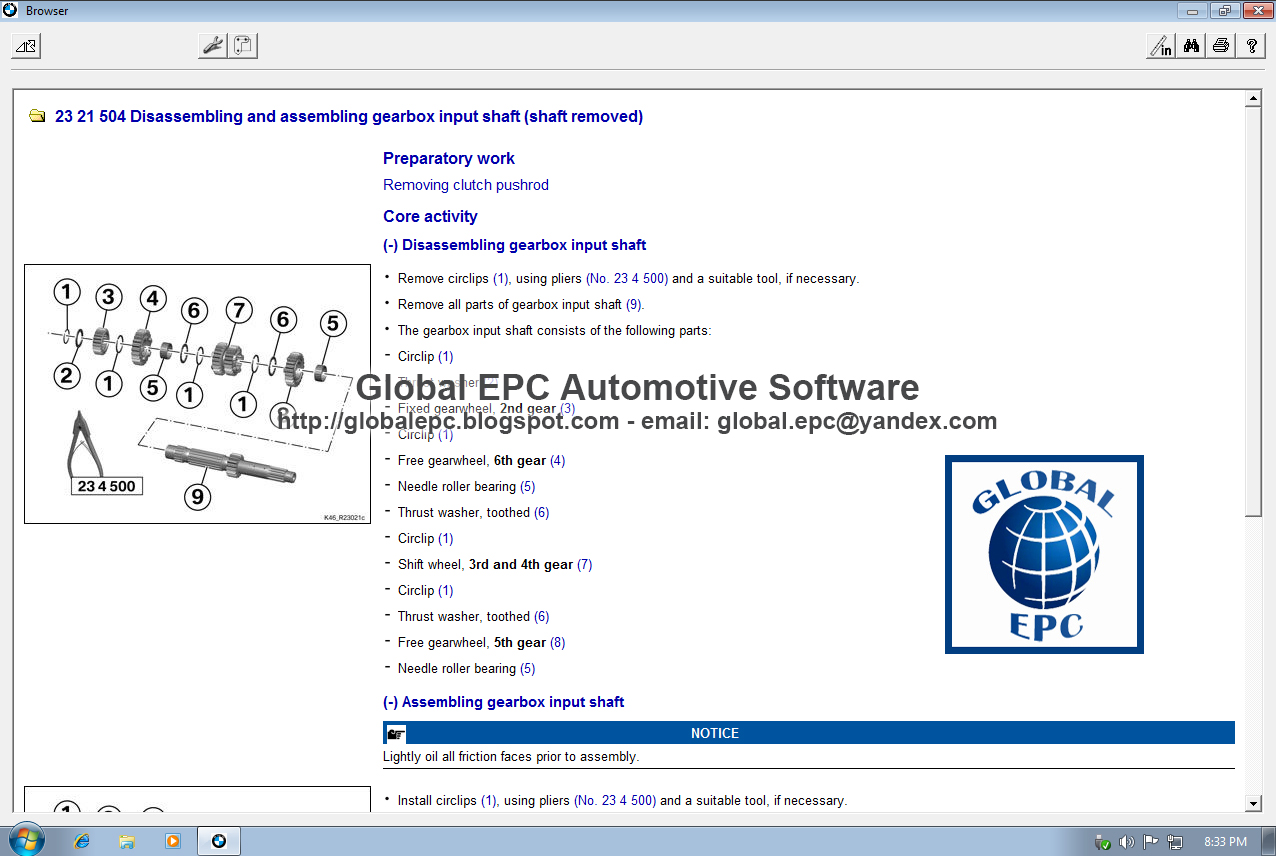Click the scrollbar down arrow
Viewport: 1276px width, 856px height.
point(1254,803)
